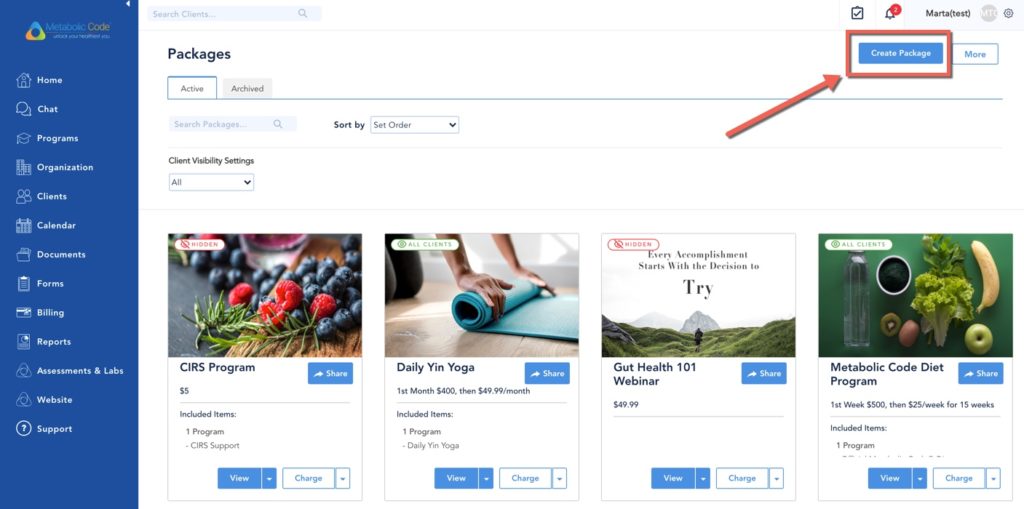Image resolution: width=1024 pixels, height=509 pixels.
Task: Click ALL CLIENTS badge on Daily Yin Yoga
Action: pyautogui.click(x=424, y=244)
